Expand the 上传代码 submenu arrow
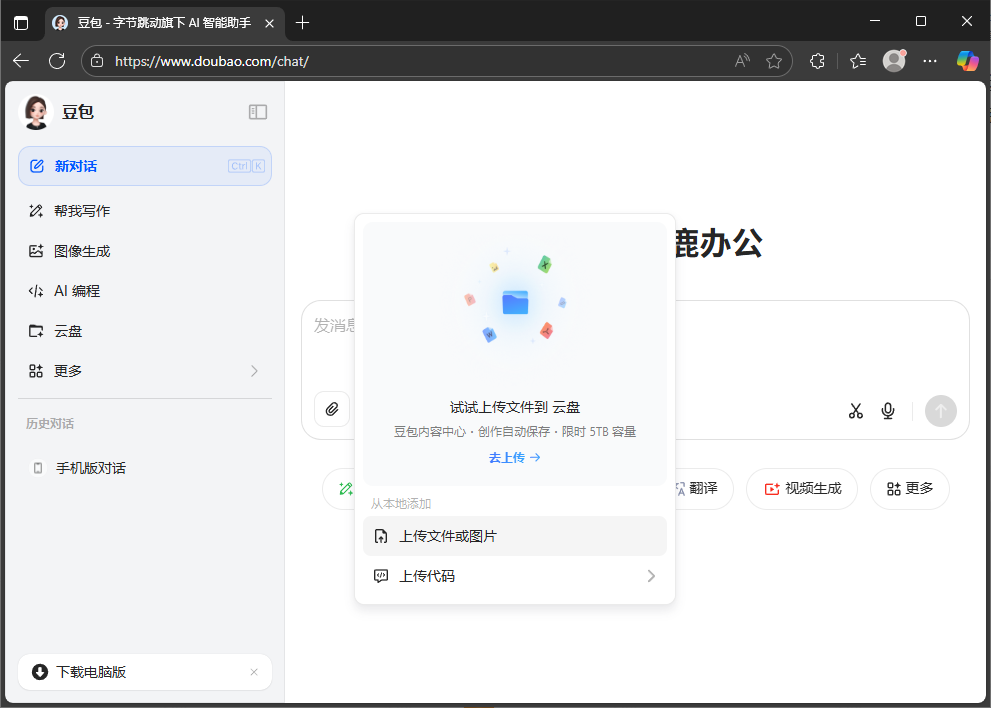This screenshot has width=991, height=708. 651,576
